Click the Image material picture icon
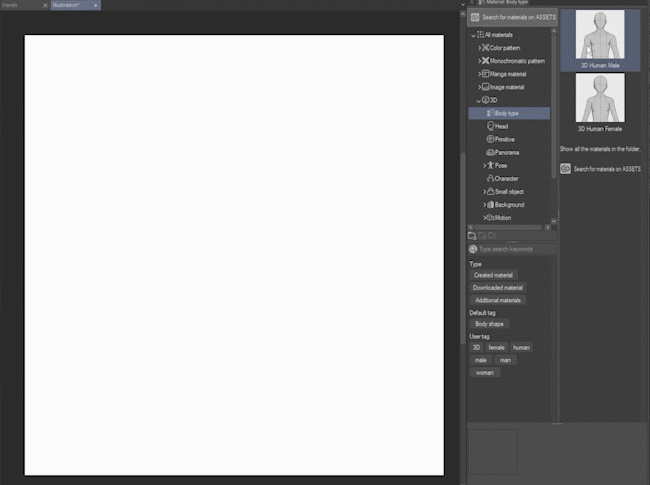The height and width of the screenshot is (485, 650). pos(485,87)
